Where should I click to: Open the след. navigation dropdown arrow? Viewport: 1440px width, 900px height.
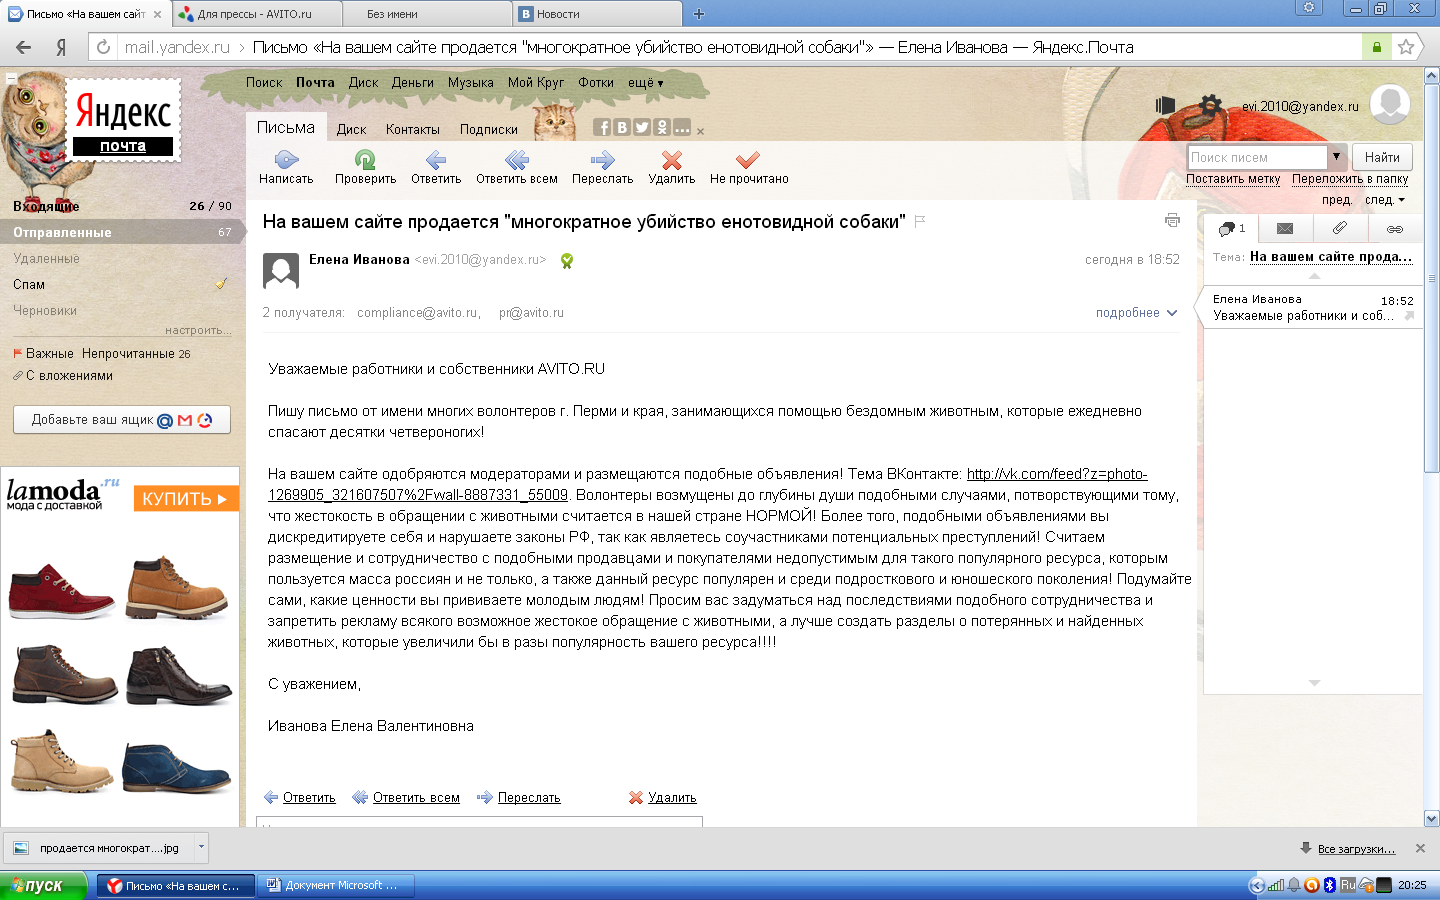click(1401, 200)
